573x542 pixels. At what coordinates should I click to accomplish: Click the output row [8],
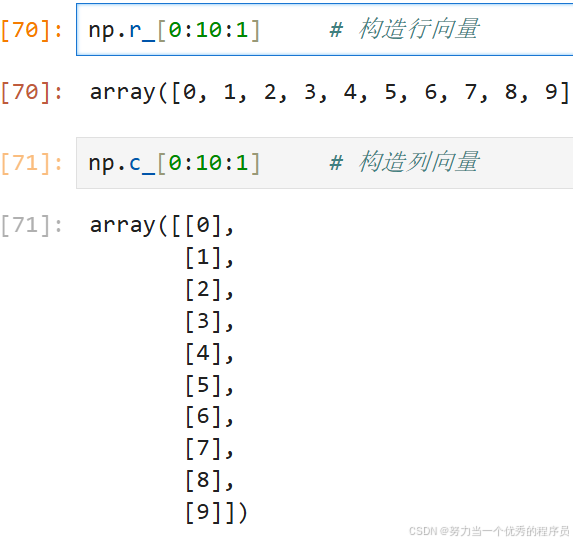click(209, 480)
